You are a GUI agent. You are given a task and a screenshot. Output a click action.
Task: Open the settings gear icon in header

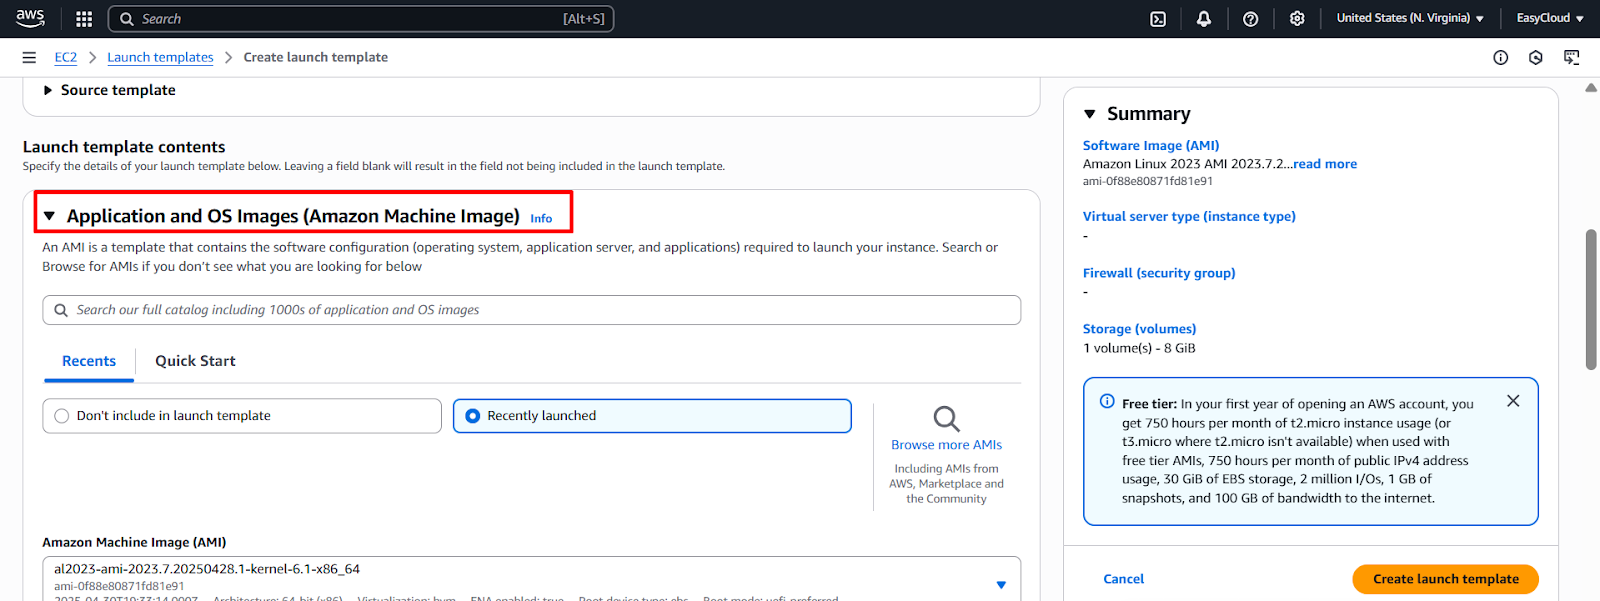(1297, 19)
